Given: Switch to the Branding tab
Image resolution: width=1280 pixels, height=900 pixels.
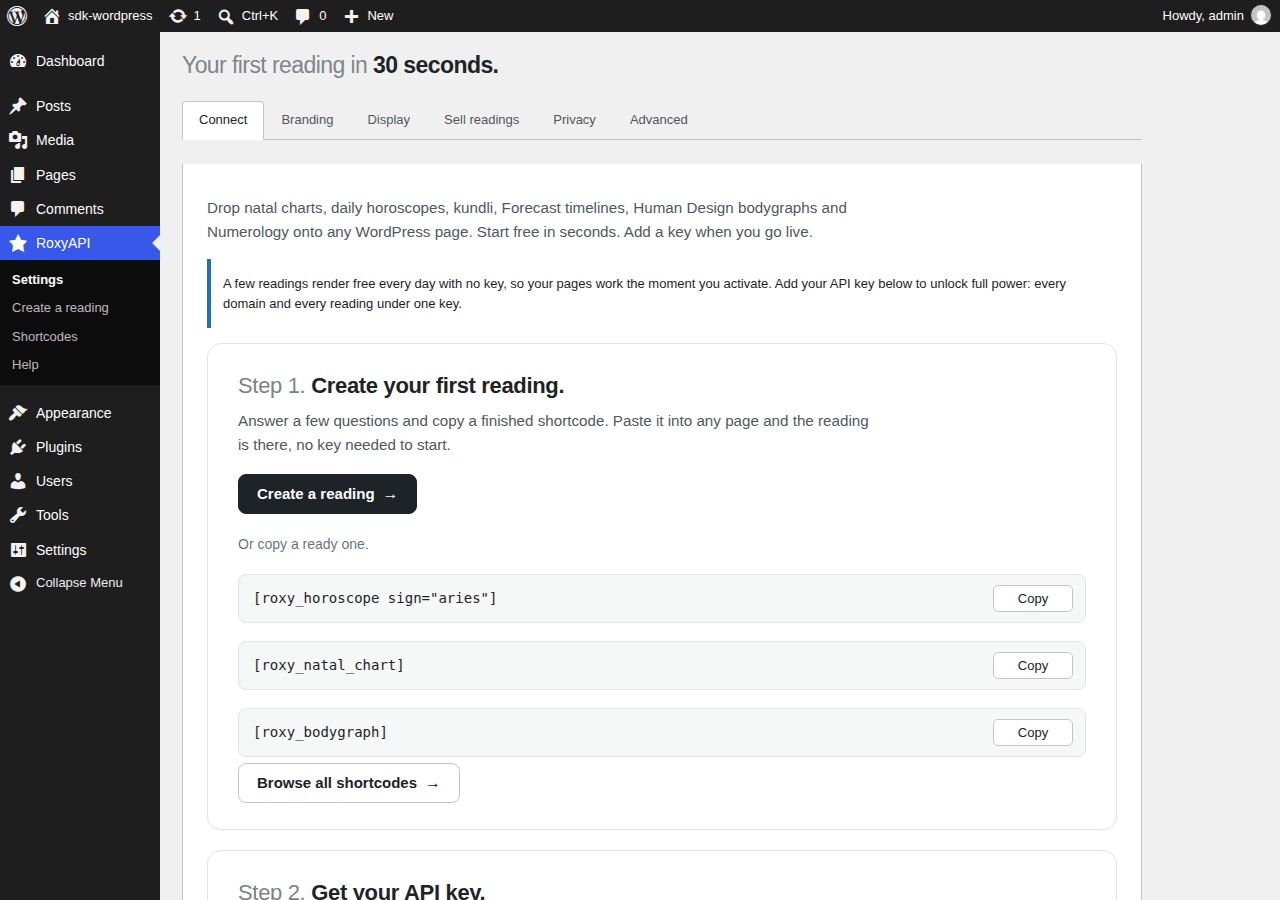Looking at the screenshot, I should 307,120.
